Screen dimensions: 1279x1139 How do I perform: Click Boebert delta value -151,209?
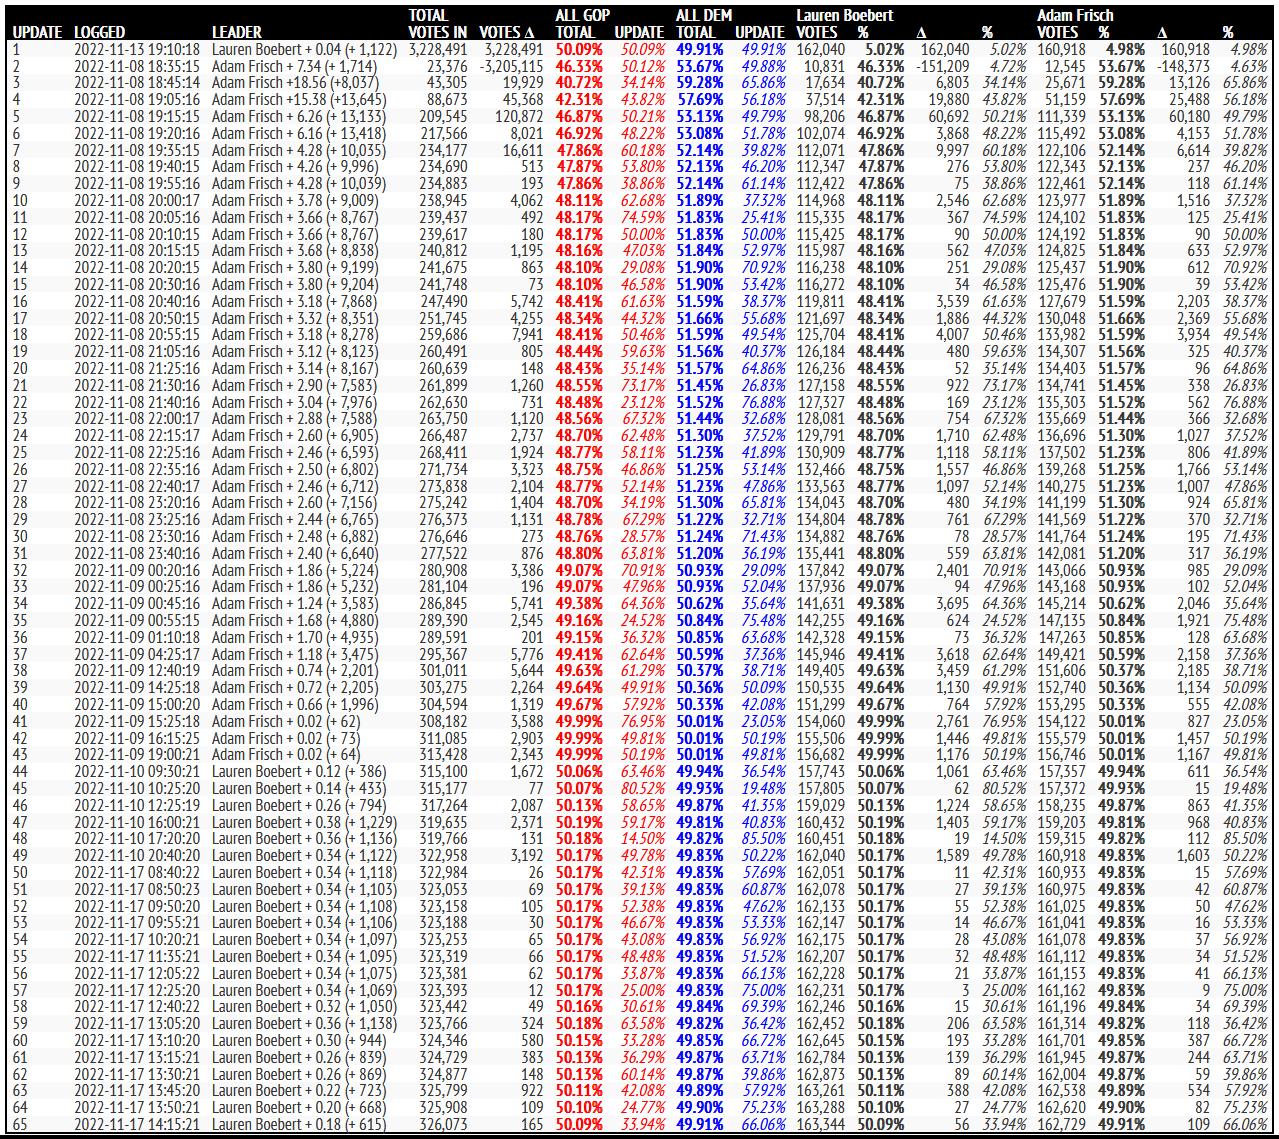[944, 66]
